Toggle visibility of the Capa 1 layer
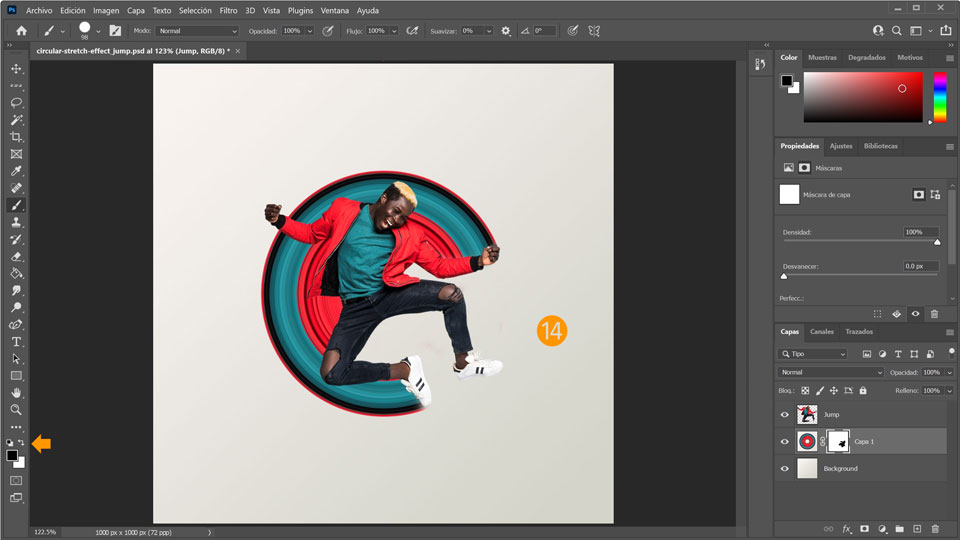Screen dimensions: 960x540 pyautogui.click(x=785, y=441)
